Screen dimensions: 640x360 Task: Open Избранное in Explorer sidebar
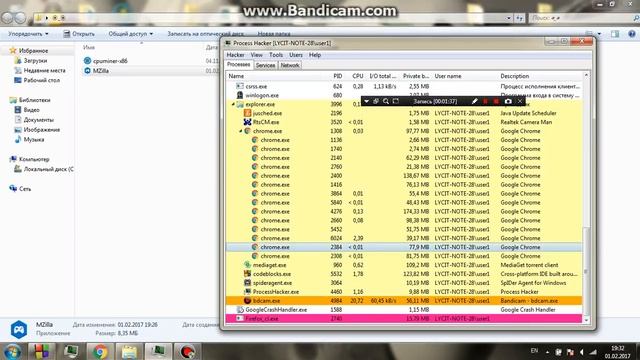pyautogui.click(x=29, y=51)
